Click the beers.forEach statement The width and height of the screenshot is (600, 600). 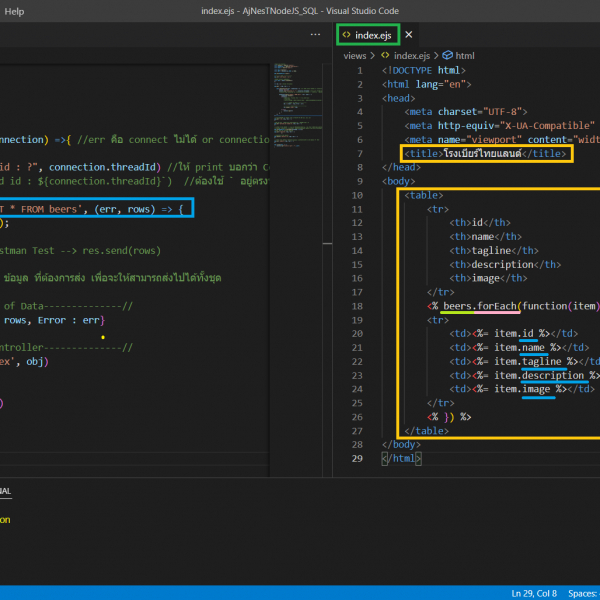pyautogui.click(x=480, y=305)
